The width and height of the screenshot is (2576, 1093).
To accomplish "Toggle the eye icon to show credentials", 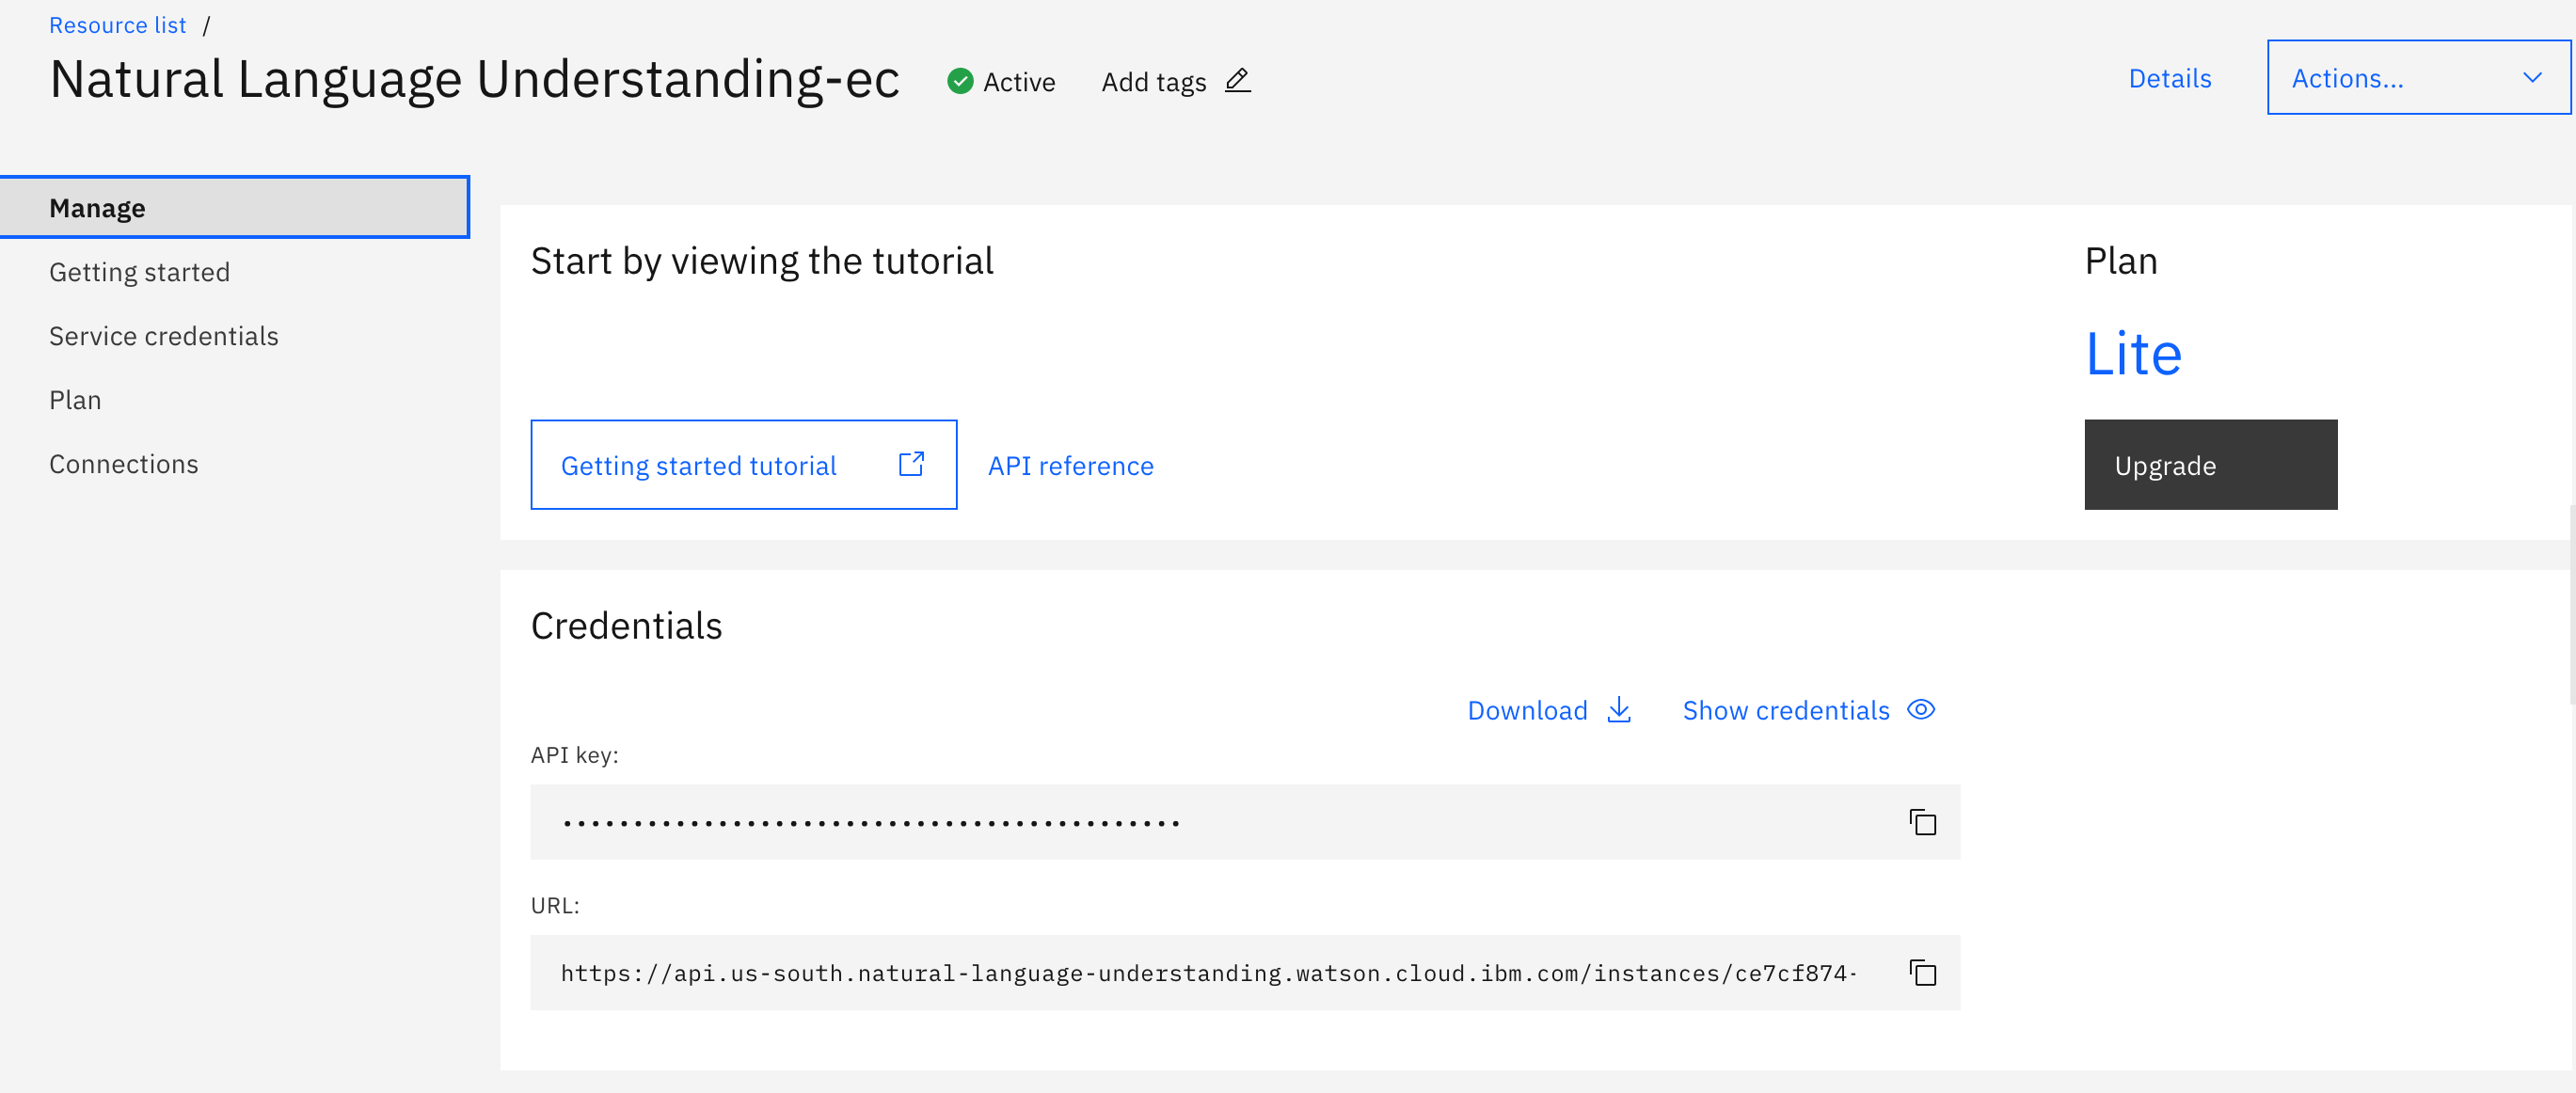I will click(1921, 710).
